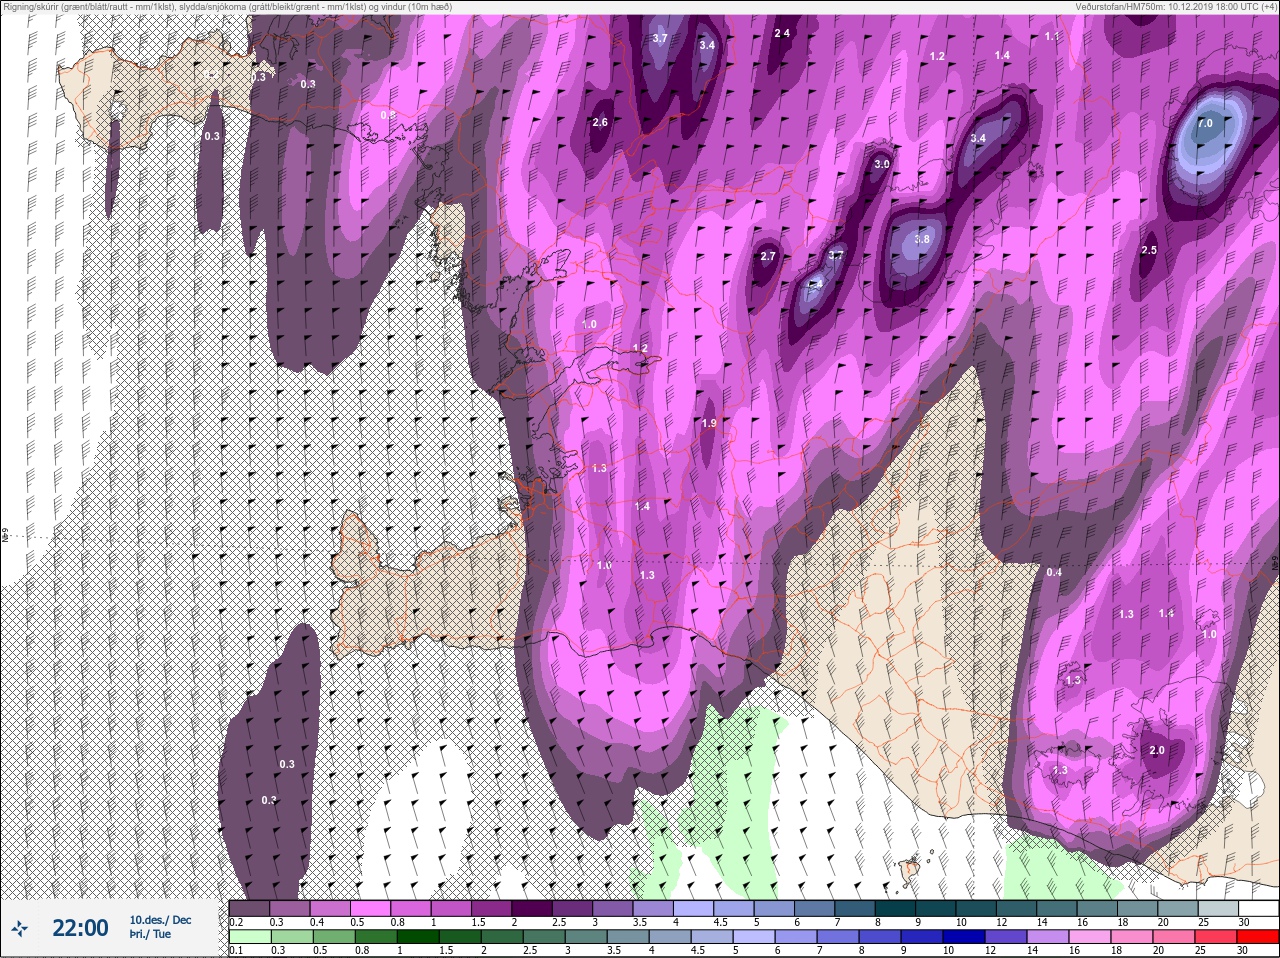Image resolution: width=1280 pixels, height=958 pixels.
Task: Click the 1.9 precipitation value on map
Action: 709,424
